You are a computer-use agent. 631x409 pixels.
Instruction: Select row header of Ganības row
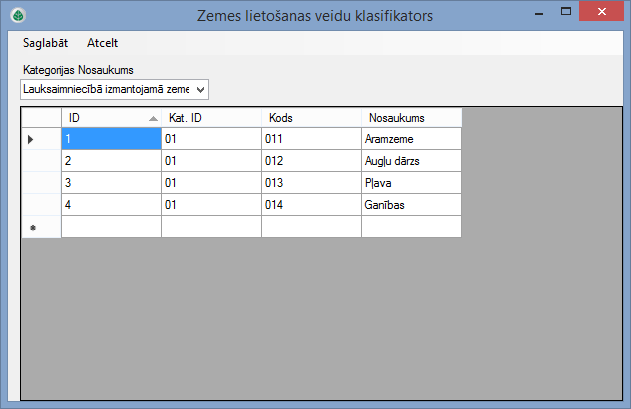click(41, 205)
